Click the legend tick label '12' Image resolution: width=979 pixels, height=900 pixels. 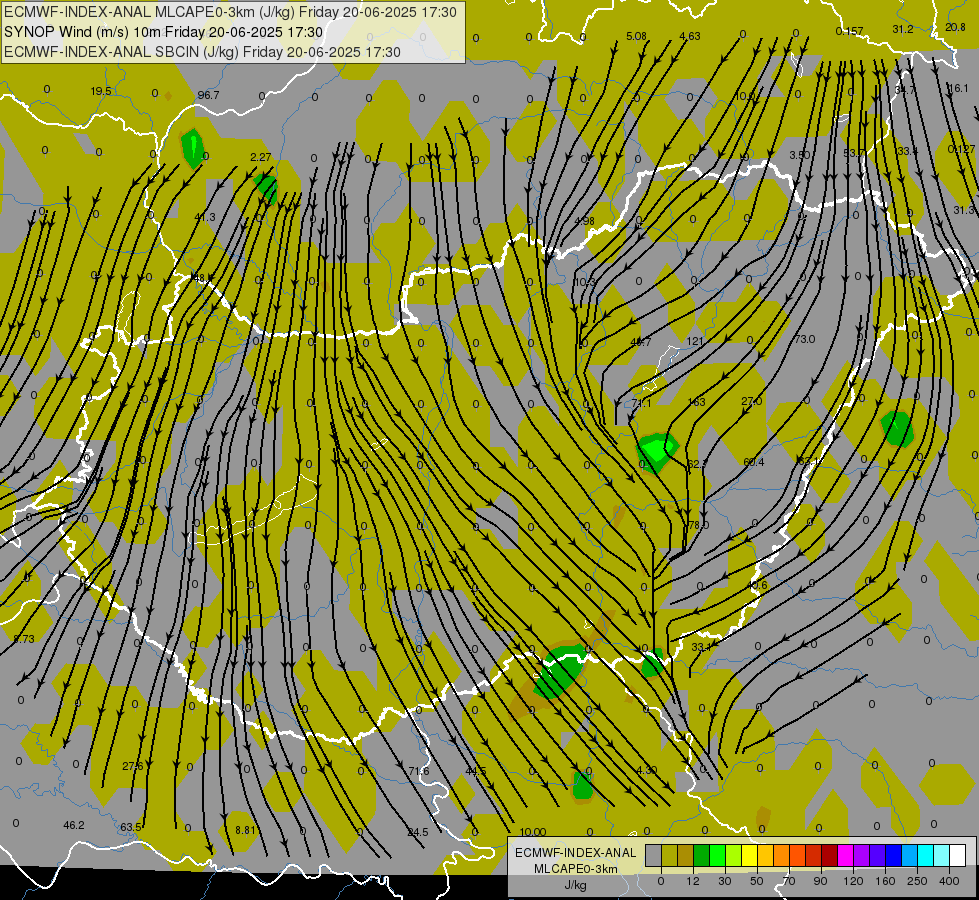click(x=693, y=881)
